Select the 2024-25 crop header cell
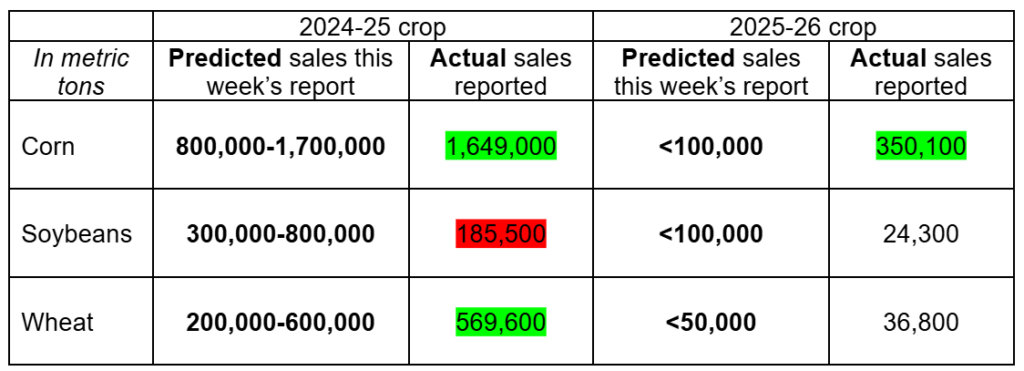1024x371 pixels. [373, 27]
